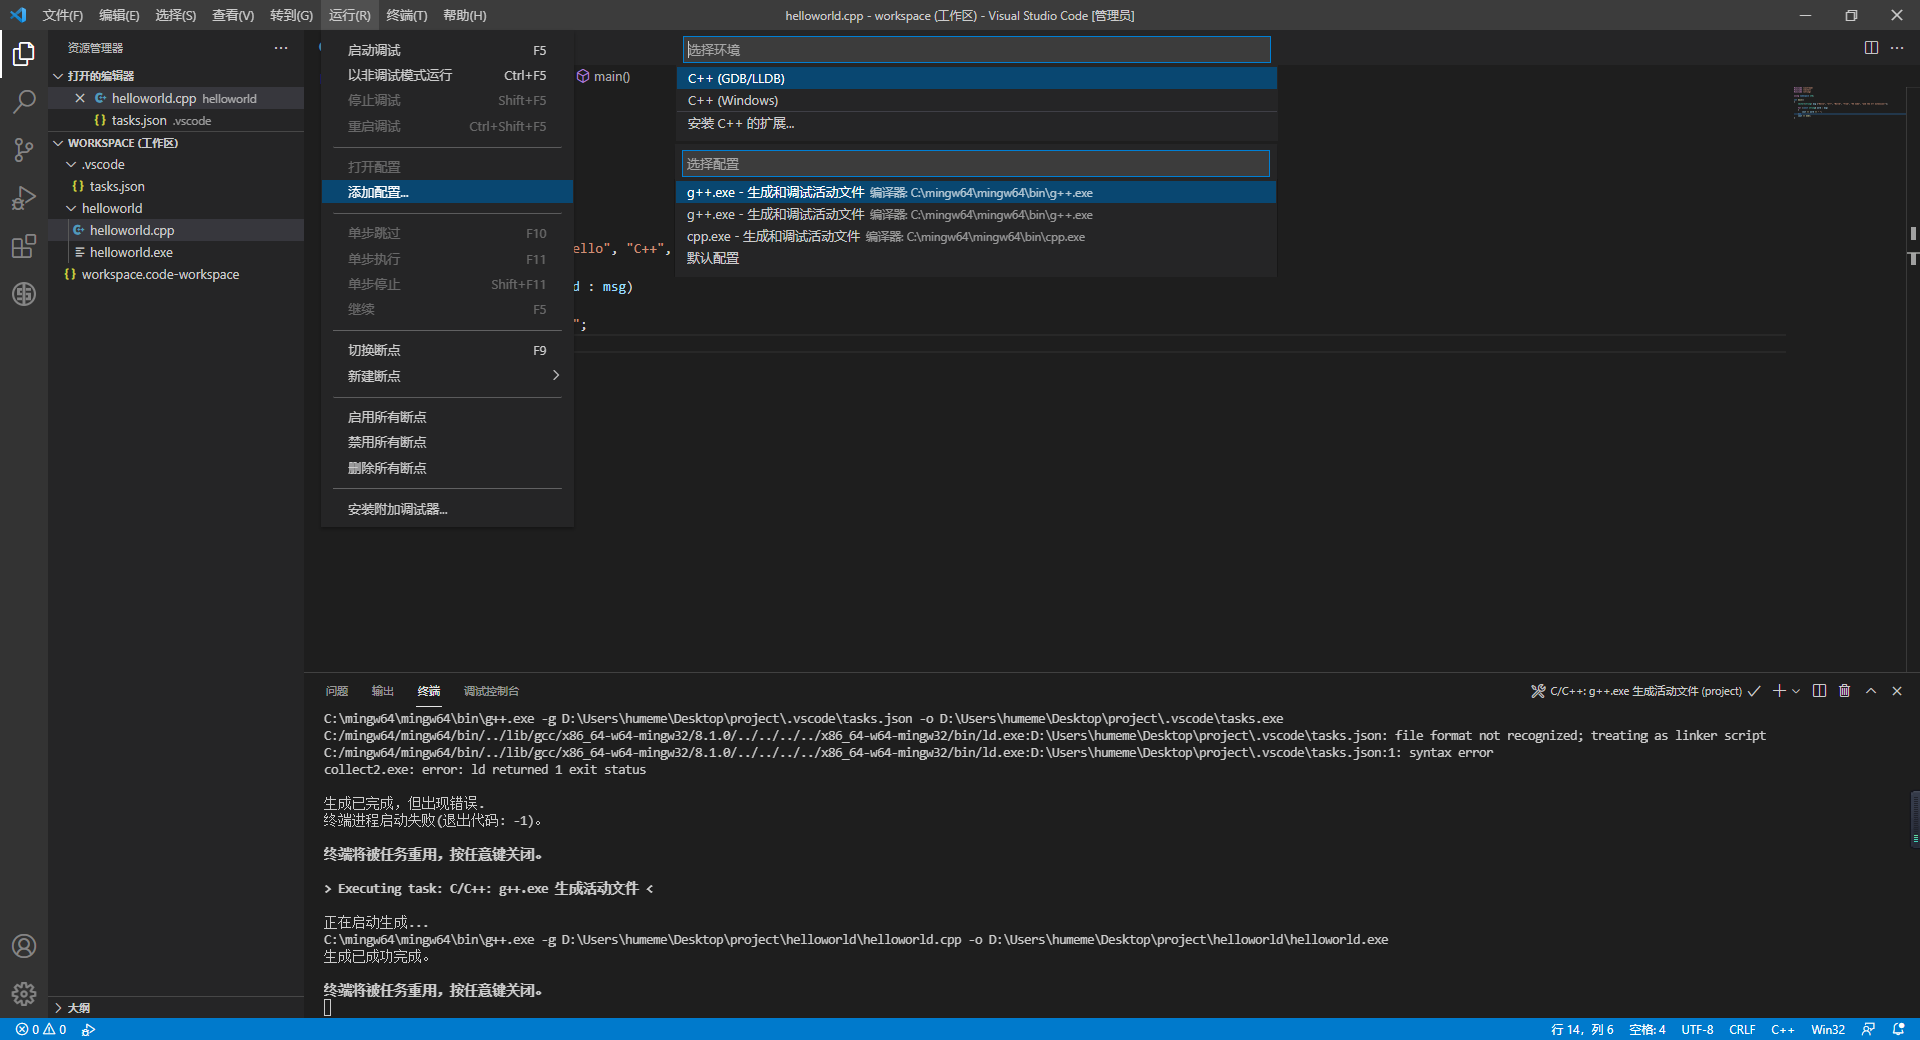Switch to the 输出 panel tab
The height and width of the screenshot is (1040, 1920).
383,691
